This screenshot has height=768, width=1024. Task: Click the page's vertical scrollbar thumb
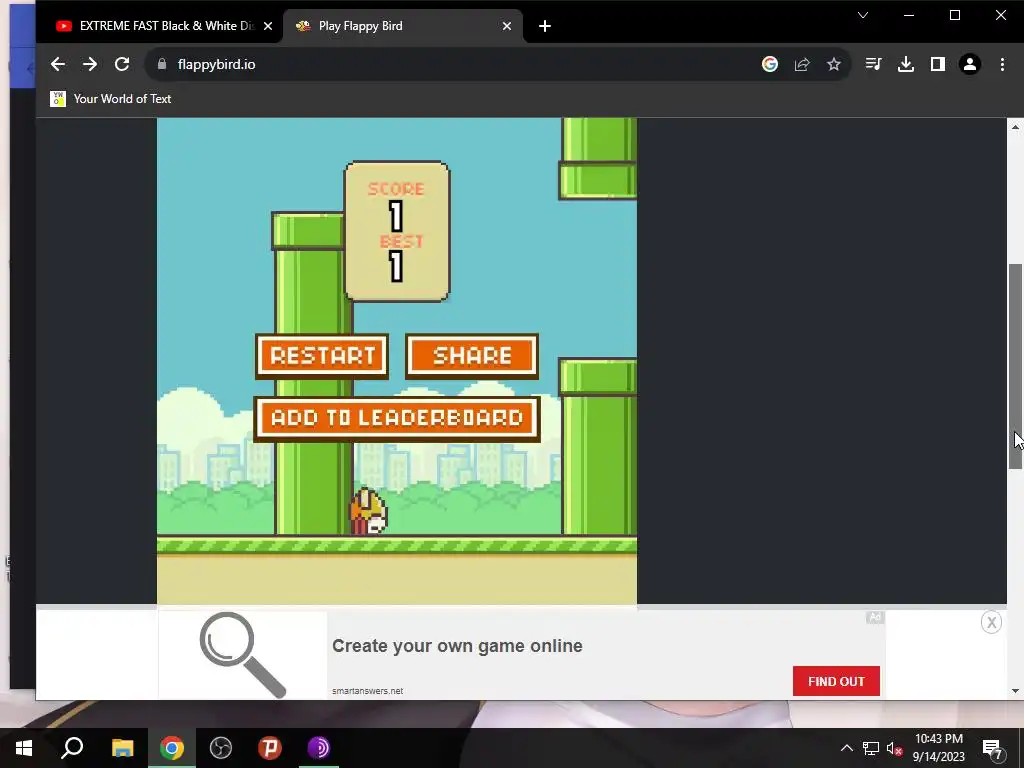point(1015,366)
